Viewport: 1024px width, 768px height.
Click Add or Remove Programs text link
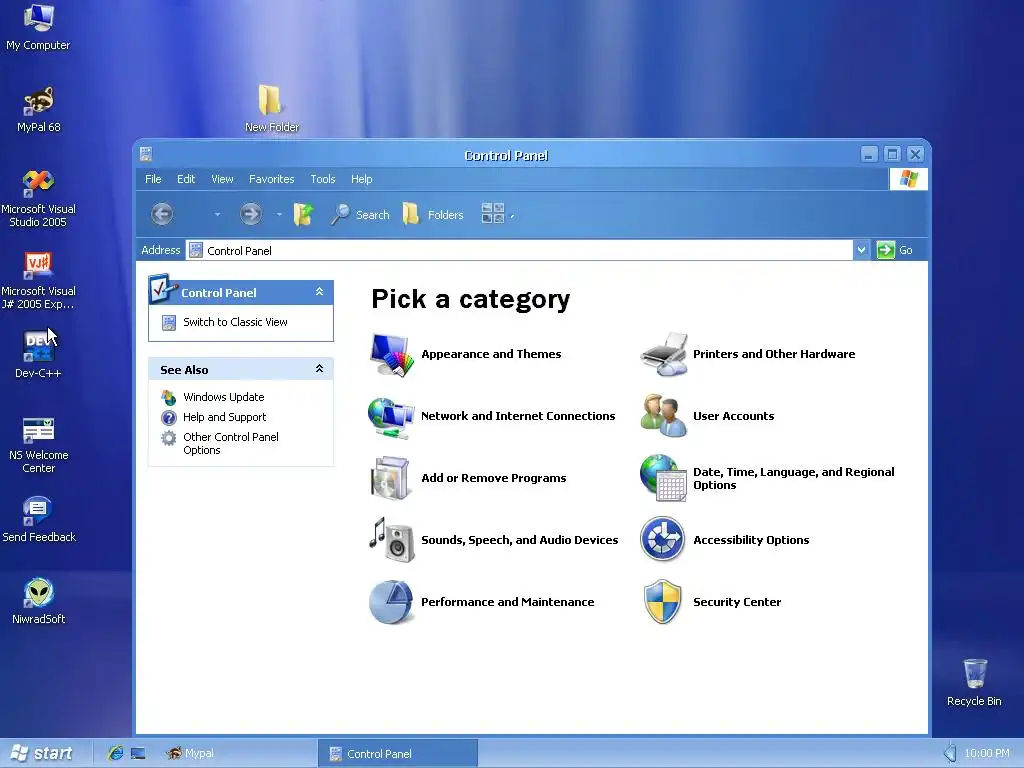point(494,478)
